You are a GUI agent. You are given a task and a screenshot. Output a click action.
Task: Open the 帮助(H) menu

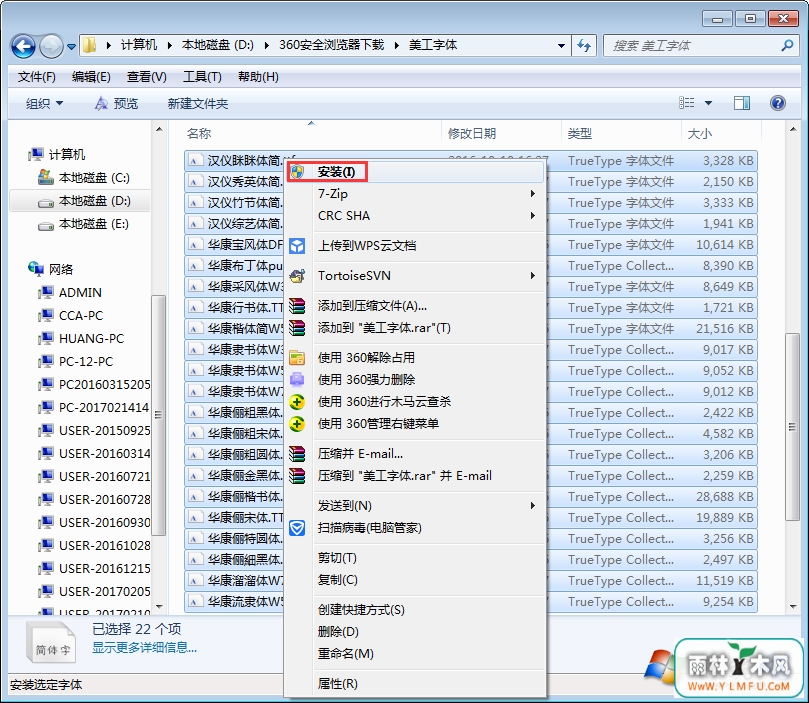click(258, 77)
